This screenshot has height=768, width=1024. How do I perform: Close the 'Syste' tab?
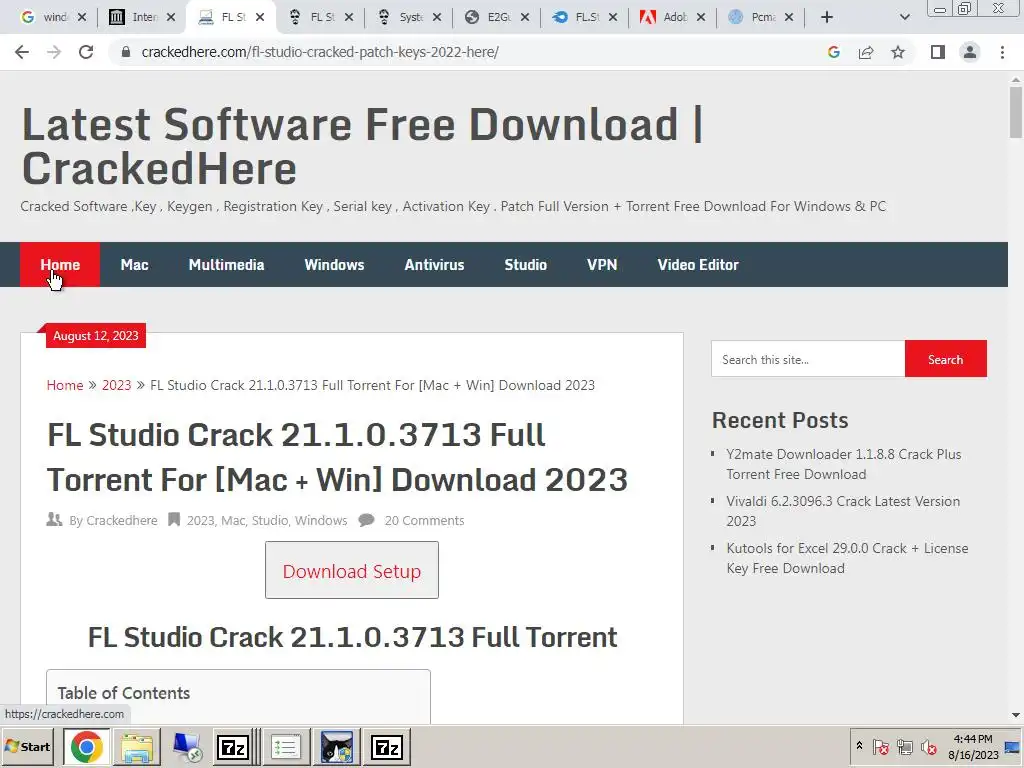click(x=437, y=17)
